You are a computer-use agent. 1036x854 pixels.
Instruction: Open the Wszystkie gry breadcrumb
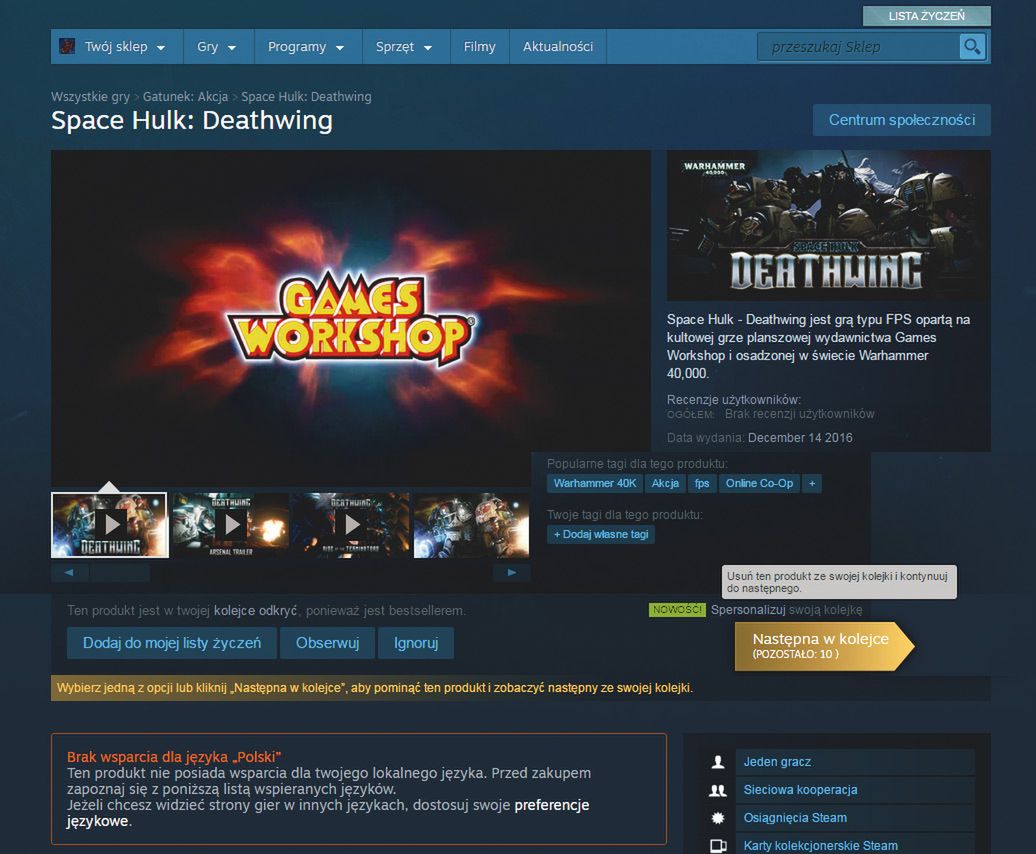(91, 96)
